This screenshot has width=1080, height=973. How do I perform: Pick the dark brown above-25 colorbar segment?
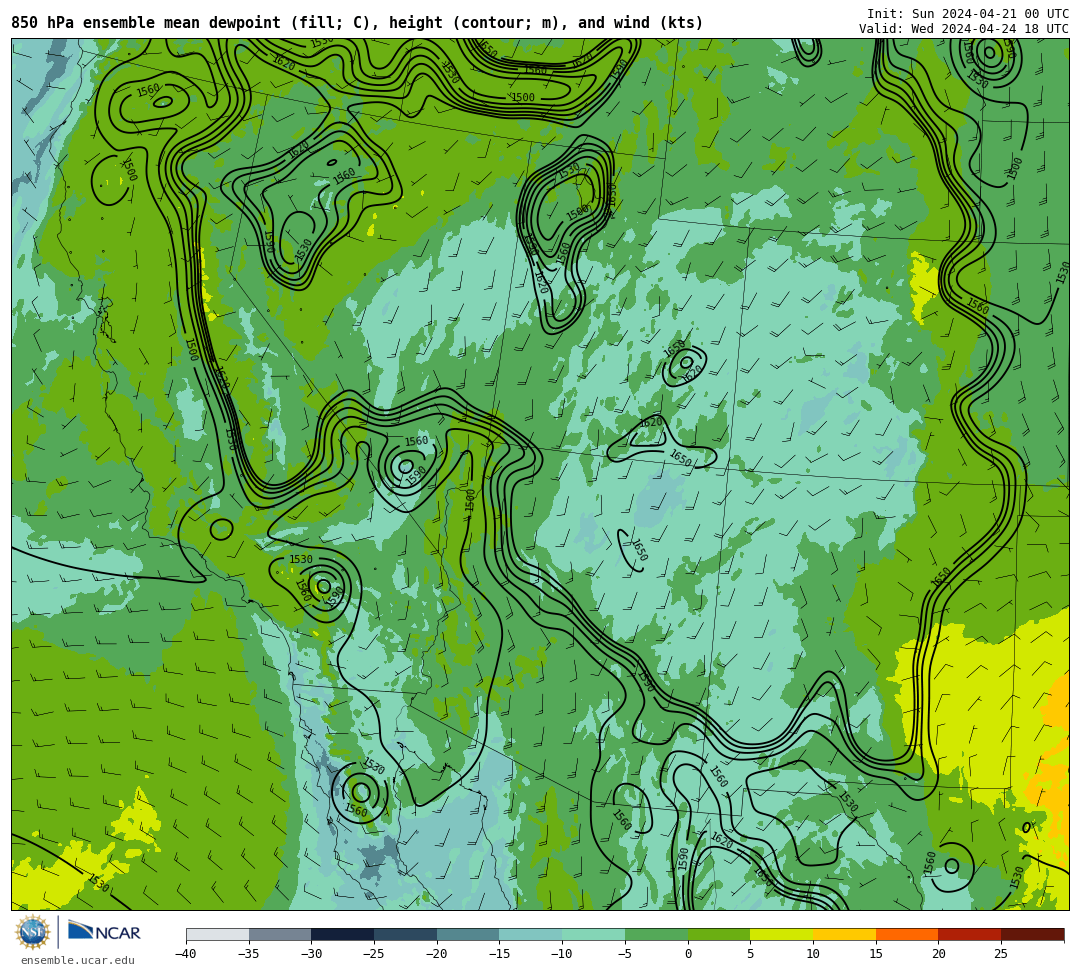[x=1032, y=934]
